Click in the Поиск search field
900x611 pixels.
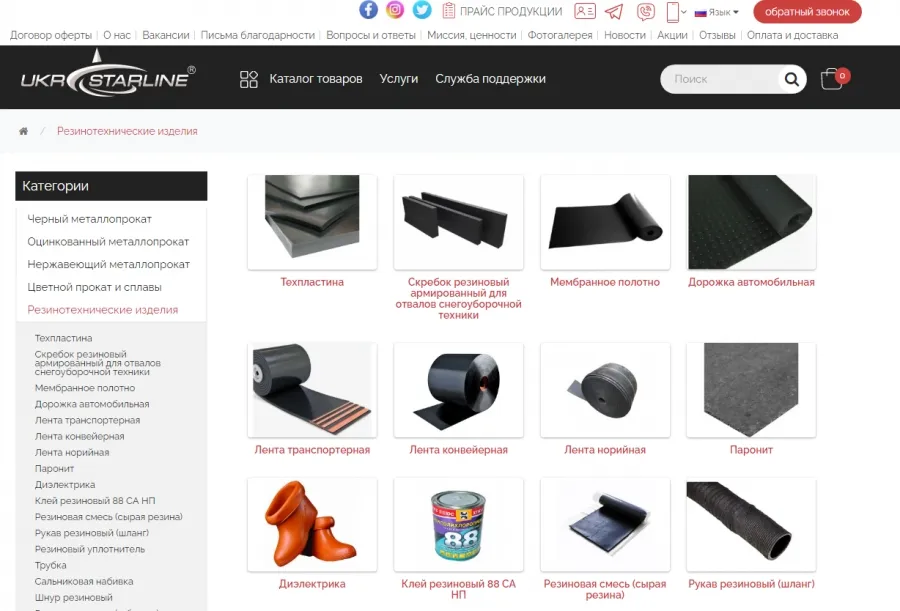tap(720, 79)
